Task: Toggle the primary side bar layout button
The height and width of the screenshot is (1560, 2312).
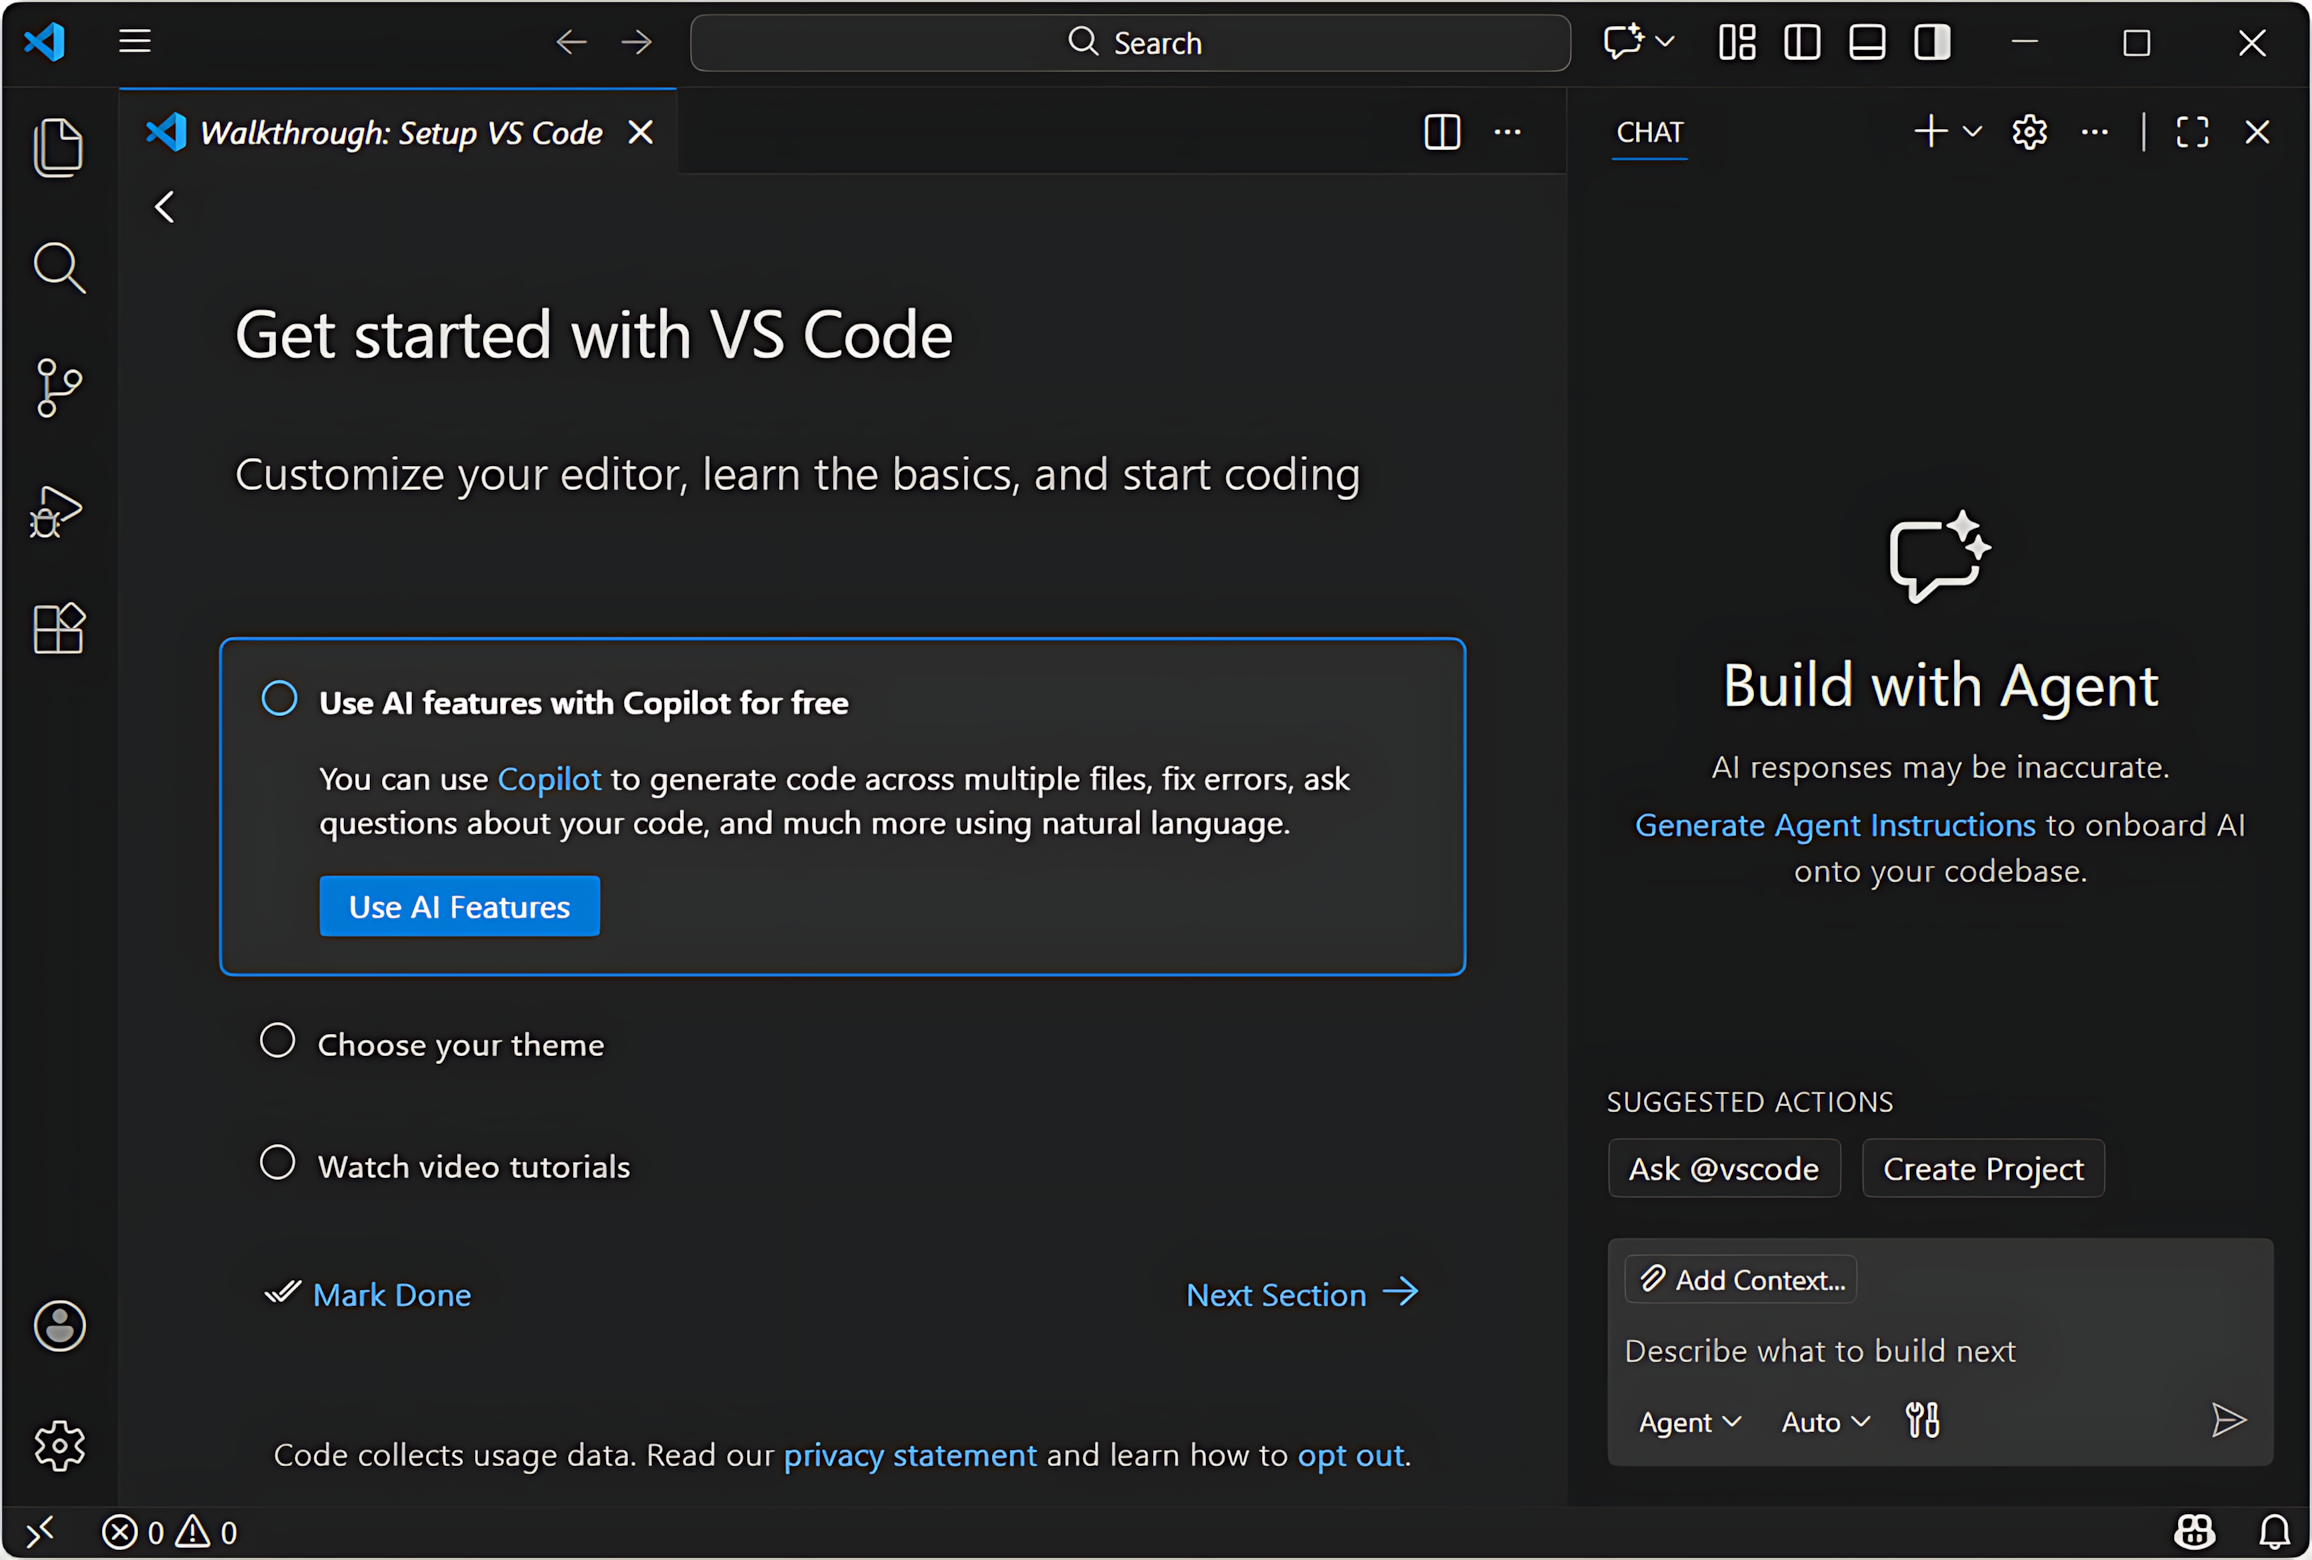Action: [1802, 42]
